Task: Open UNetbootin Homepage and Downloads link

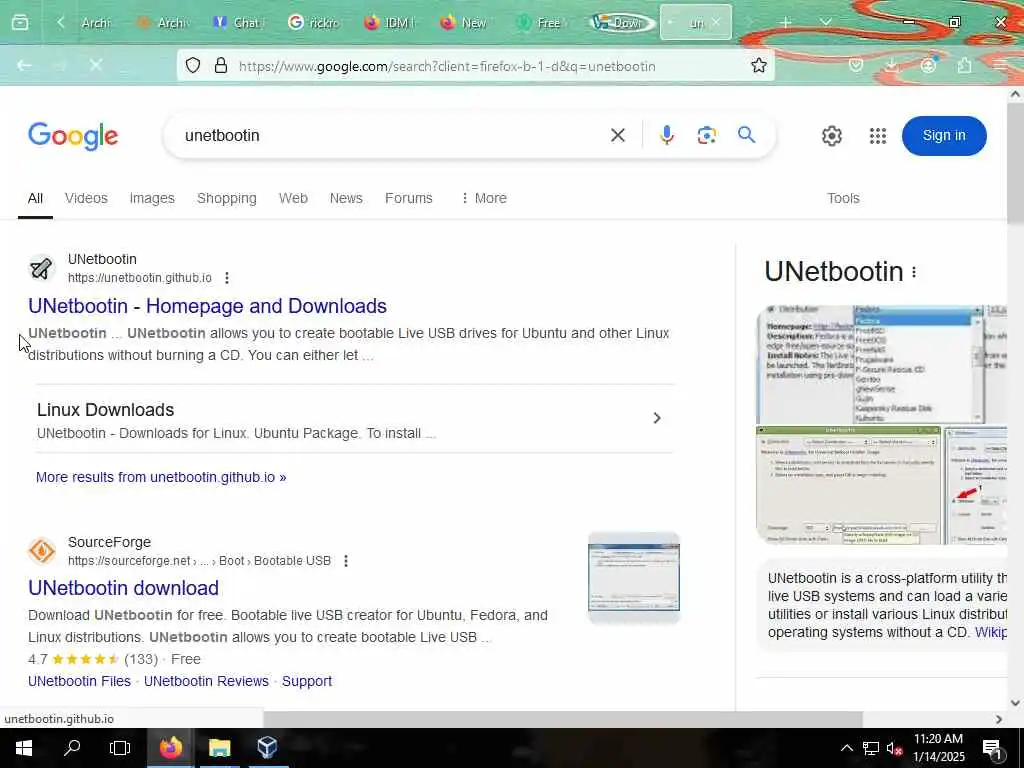Action: (208, 306)
